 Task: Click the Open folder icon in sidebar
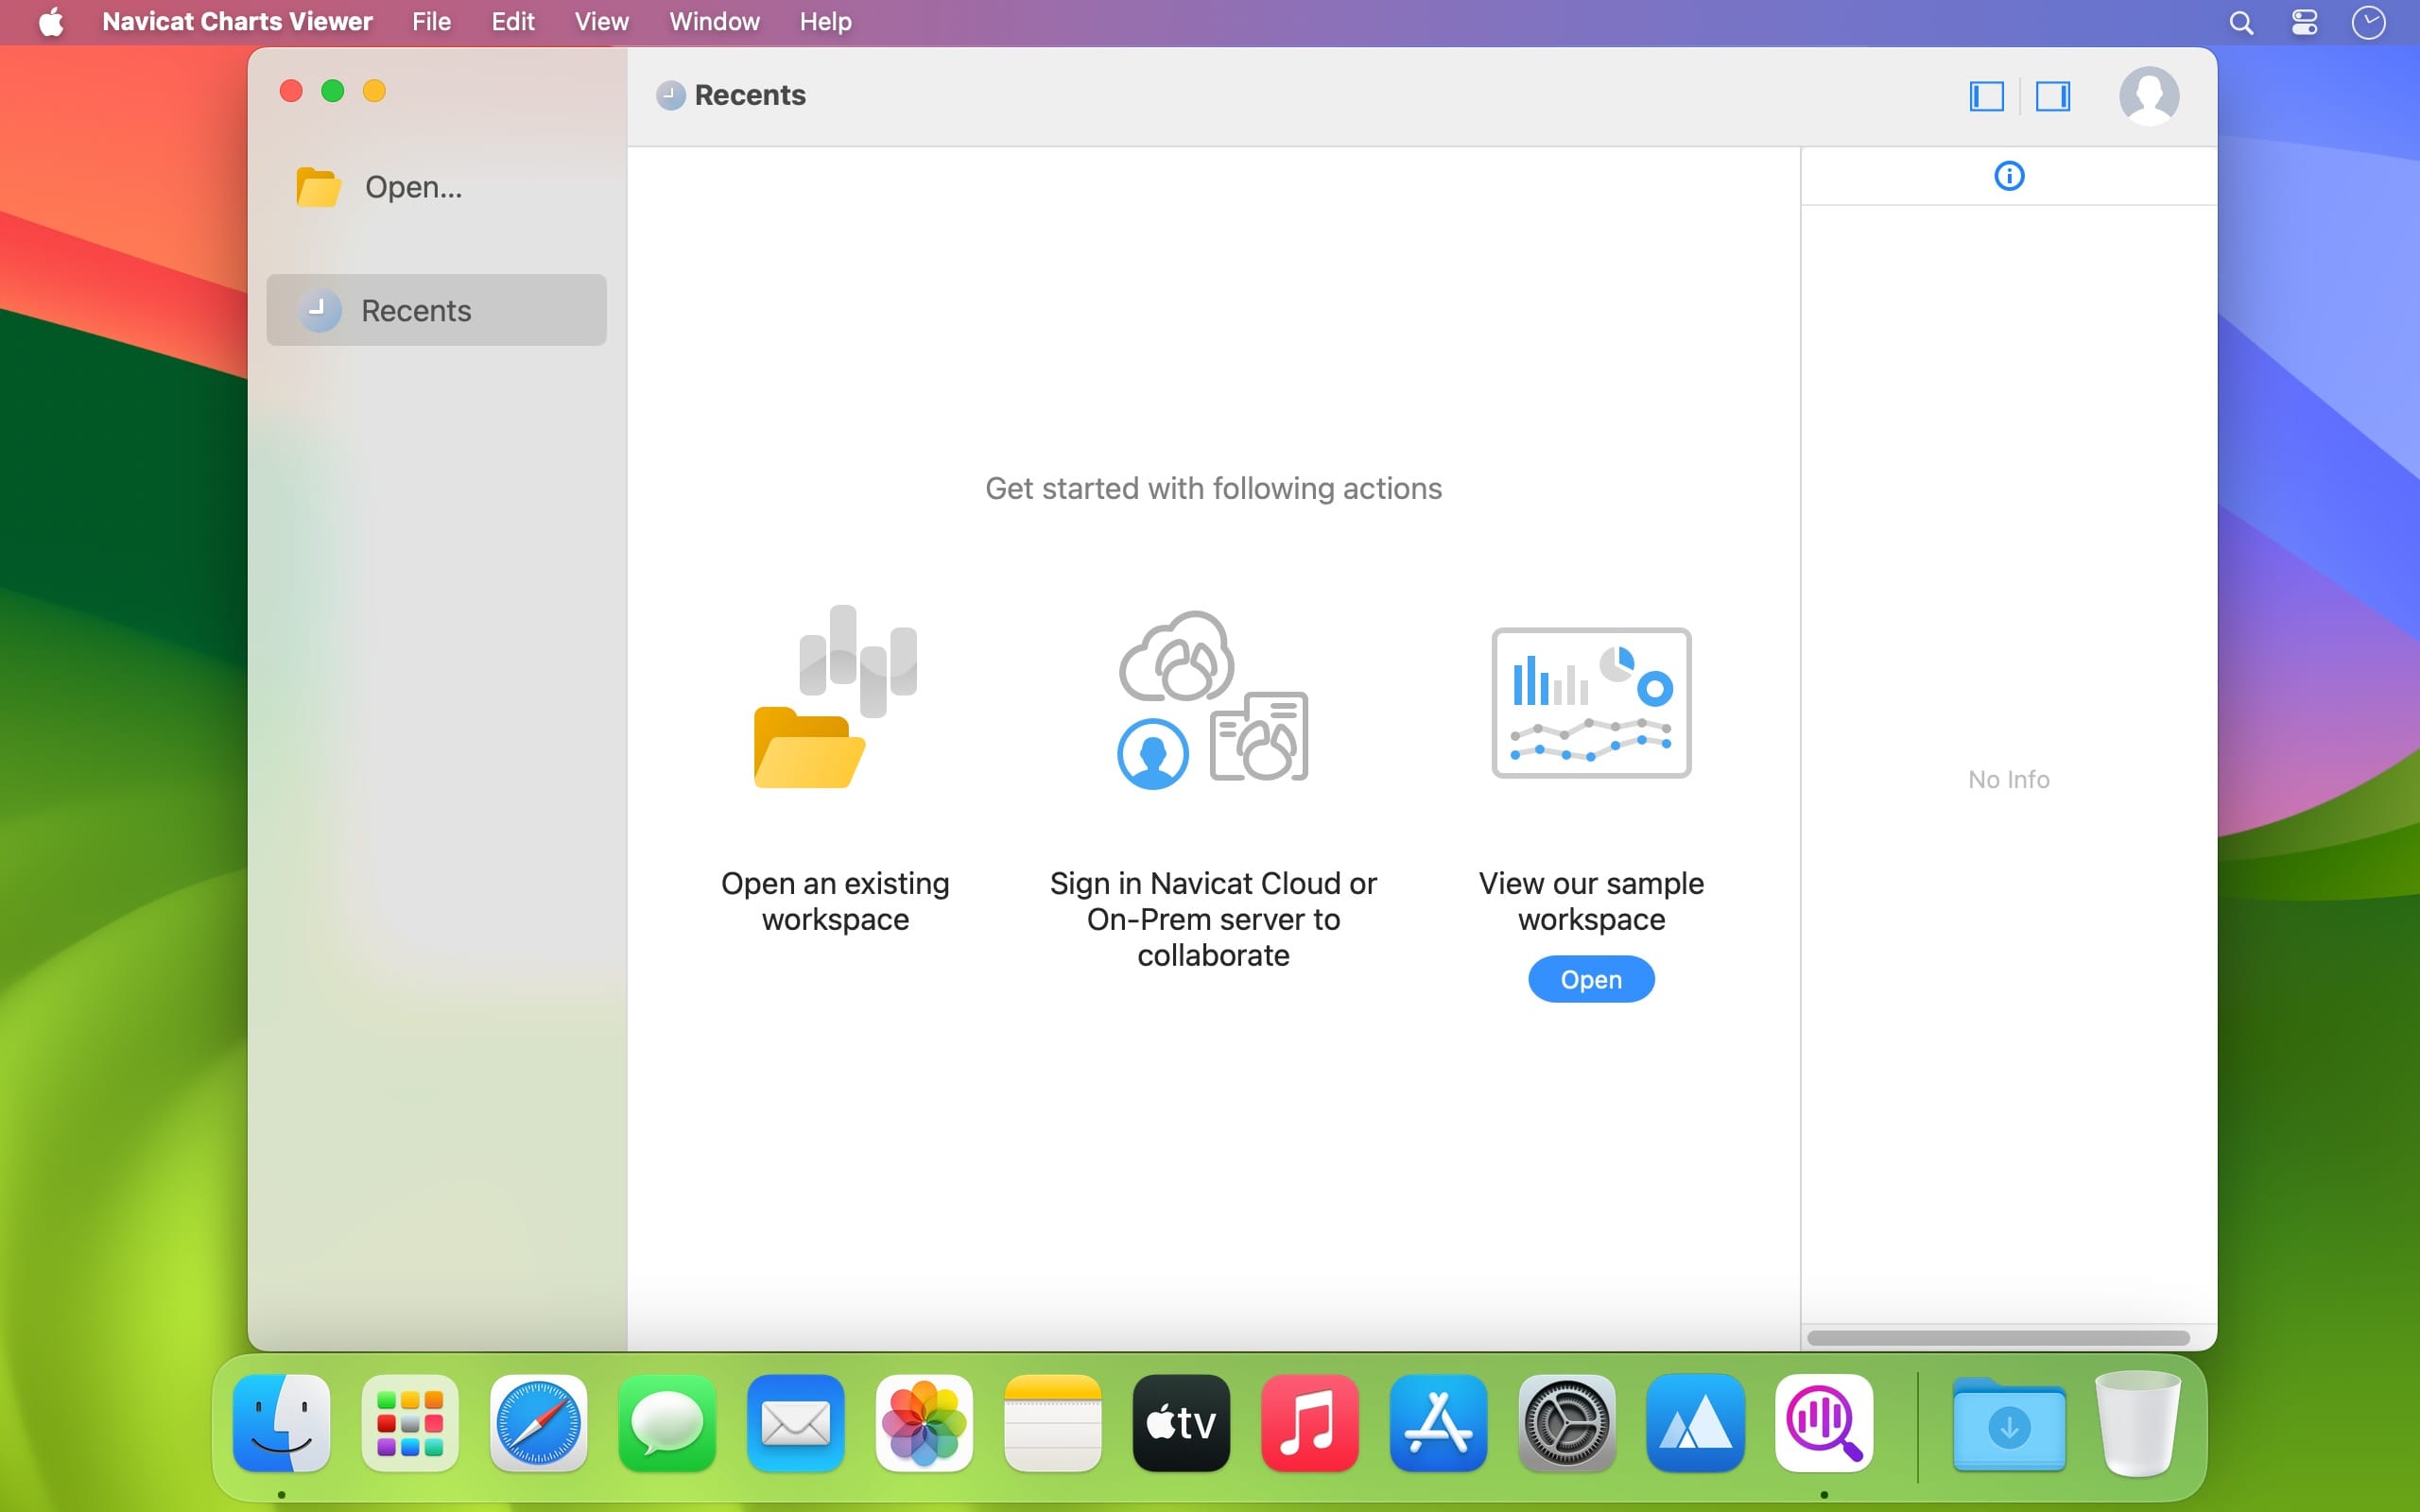[x=318, y=187]
